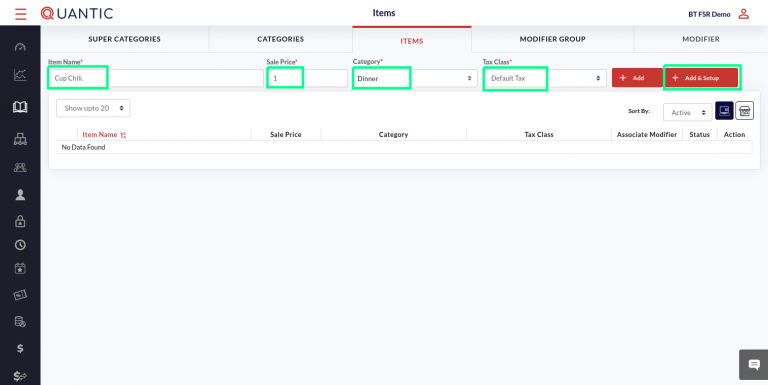The height and width of the screenshot is (385, 768).
Task: Open the Modifier Group tab
Action: pyautogui.click(x=552, y=39)
